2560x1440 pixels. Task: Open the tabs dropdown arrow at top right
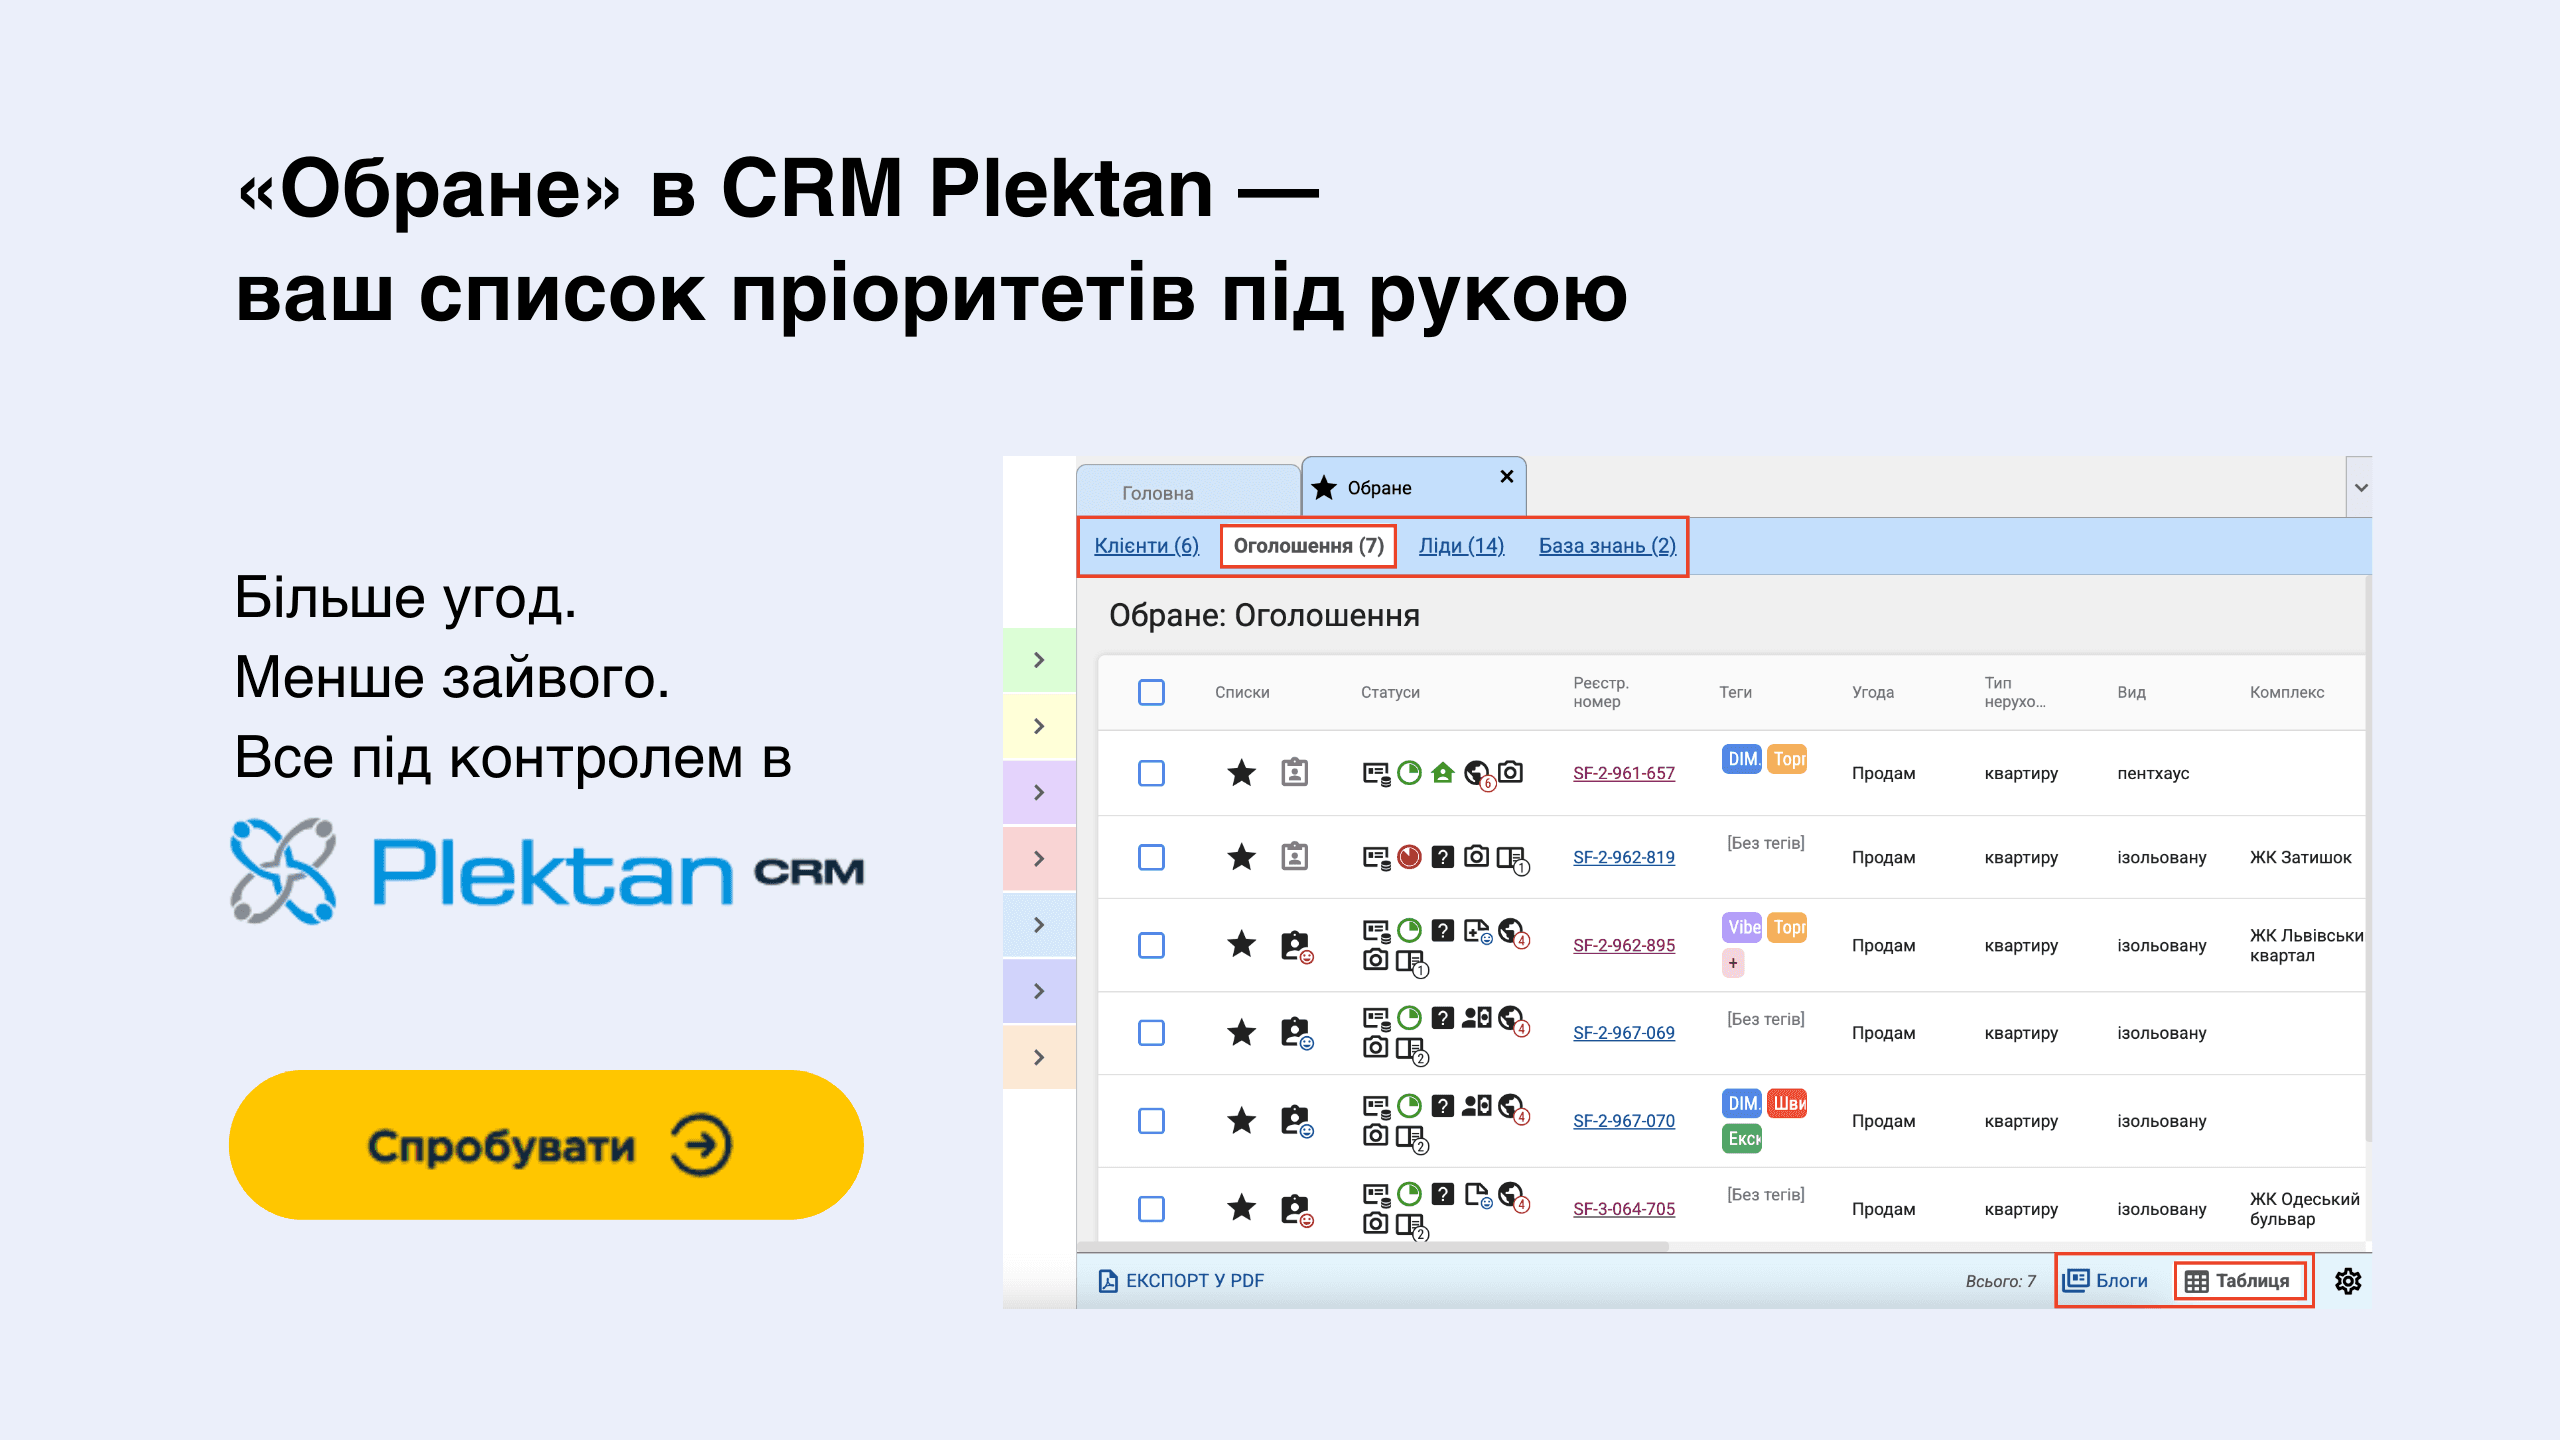[x=2360, y=488]
